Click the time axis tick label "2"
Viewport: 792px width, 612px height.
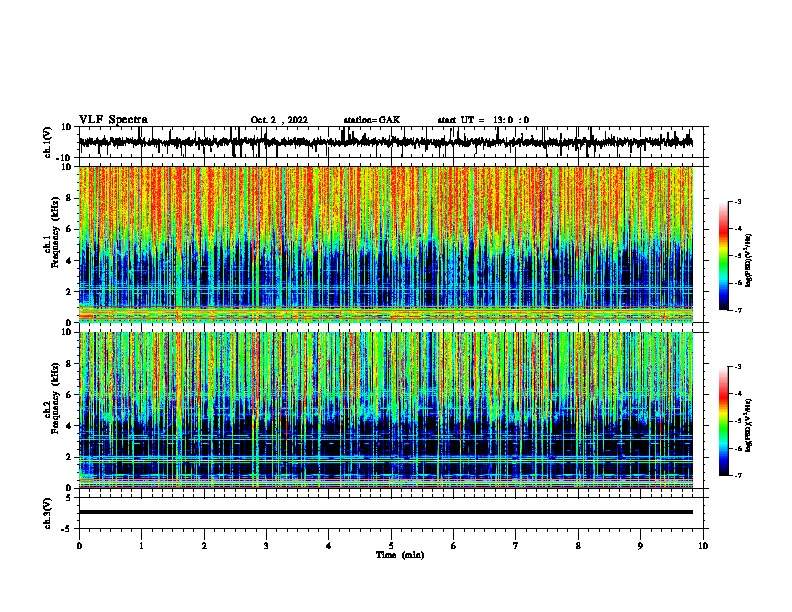[204, 546]
